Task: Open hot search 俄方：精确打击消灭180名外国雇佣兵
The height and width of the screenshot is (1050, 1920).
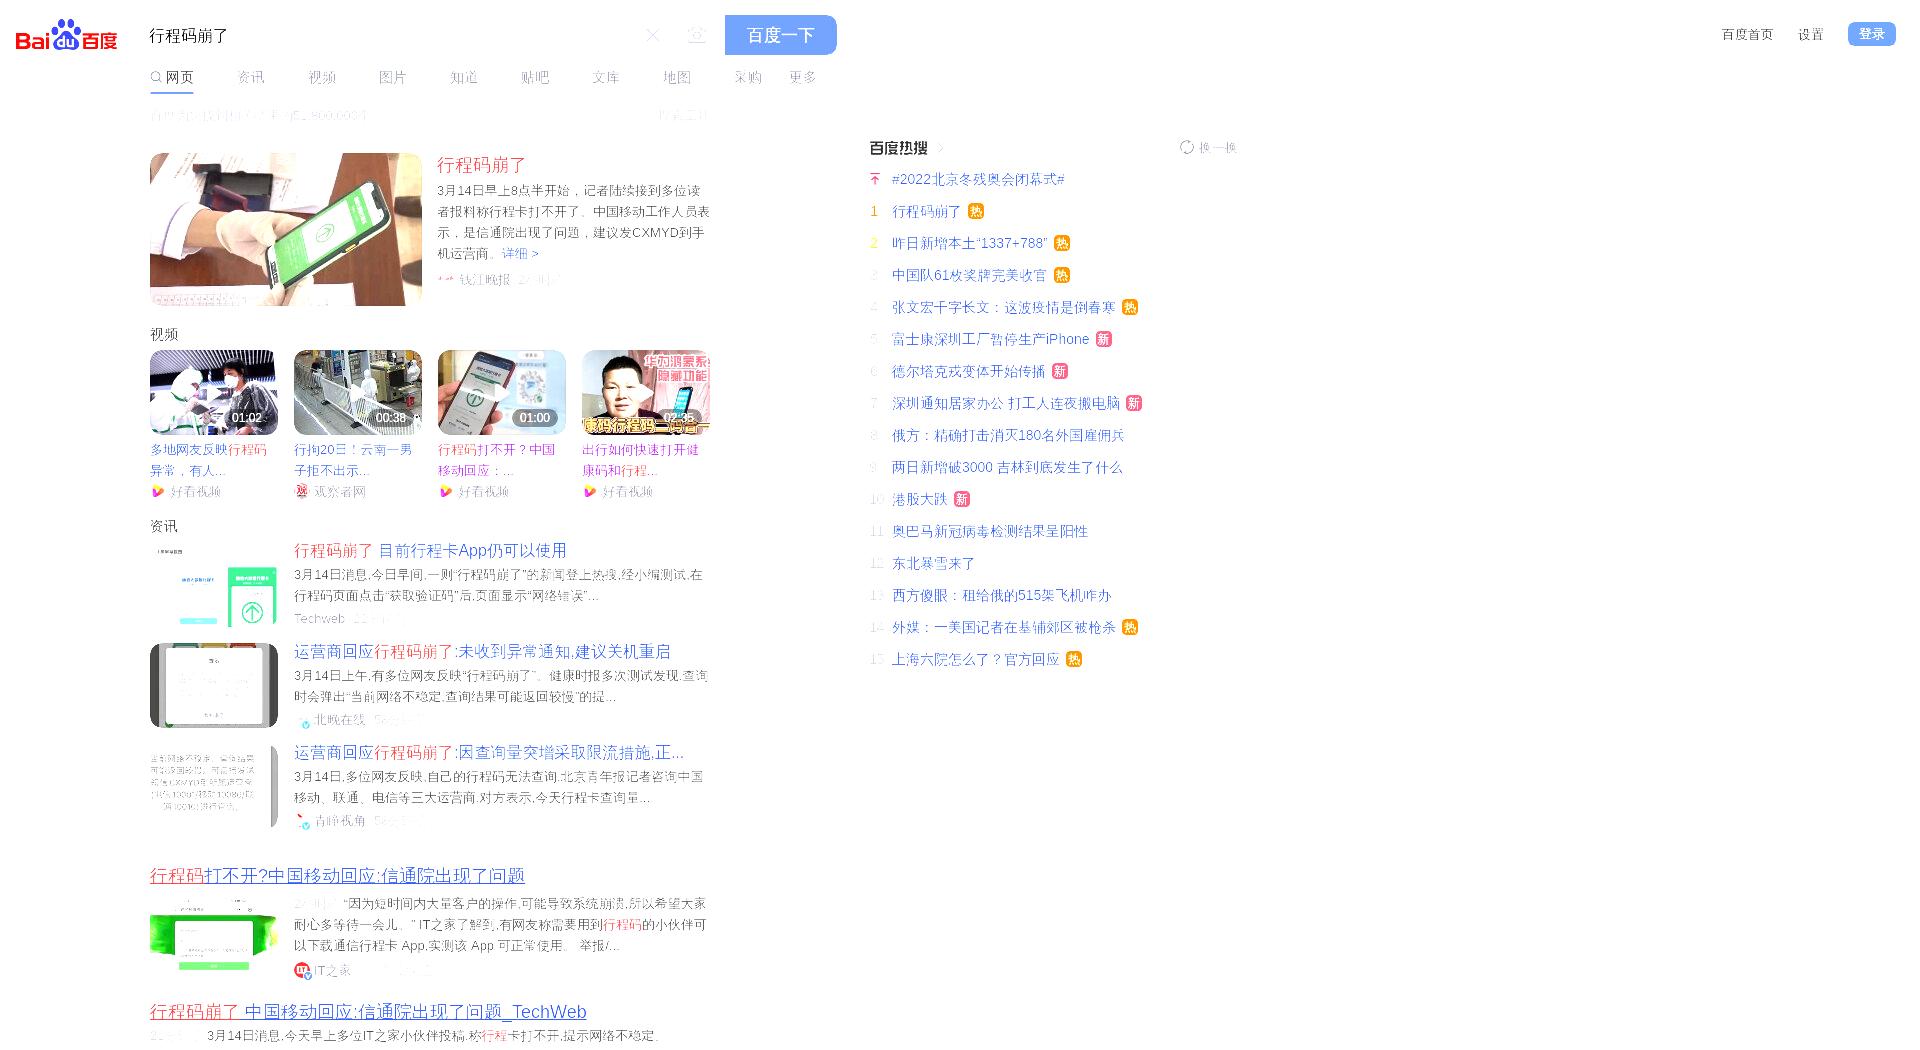Action: click(1008, 436)
